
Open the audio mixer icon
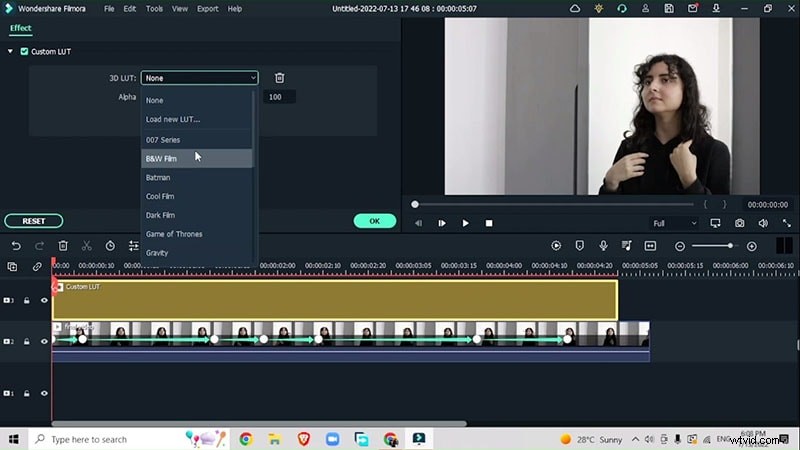(x=627, y=246)
